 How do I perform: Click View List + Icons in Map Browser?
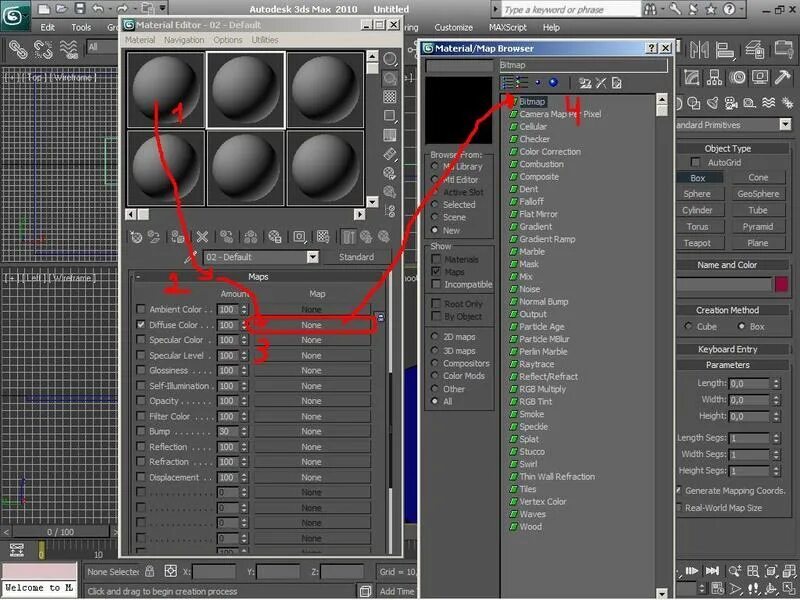521,83
